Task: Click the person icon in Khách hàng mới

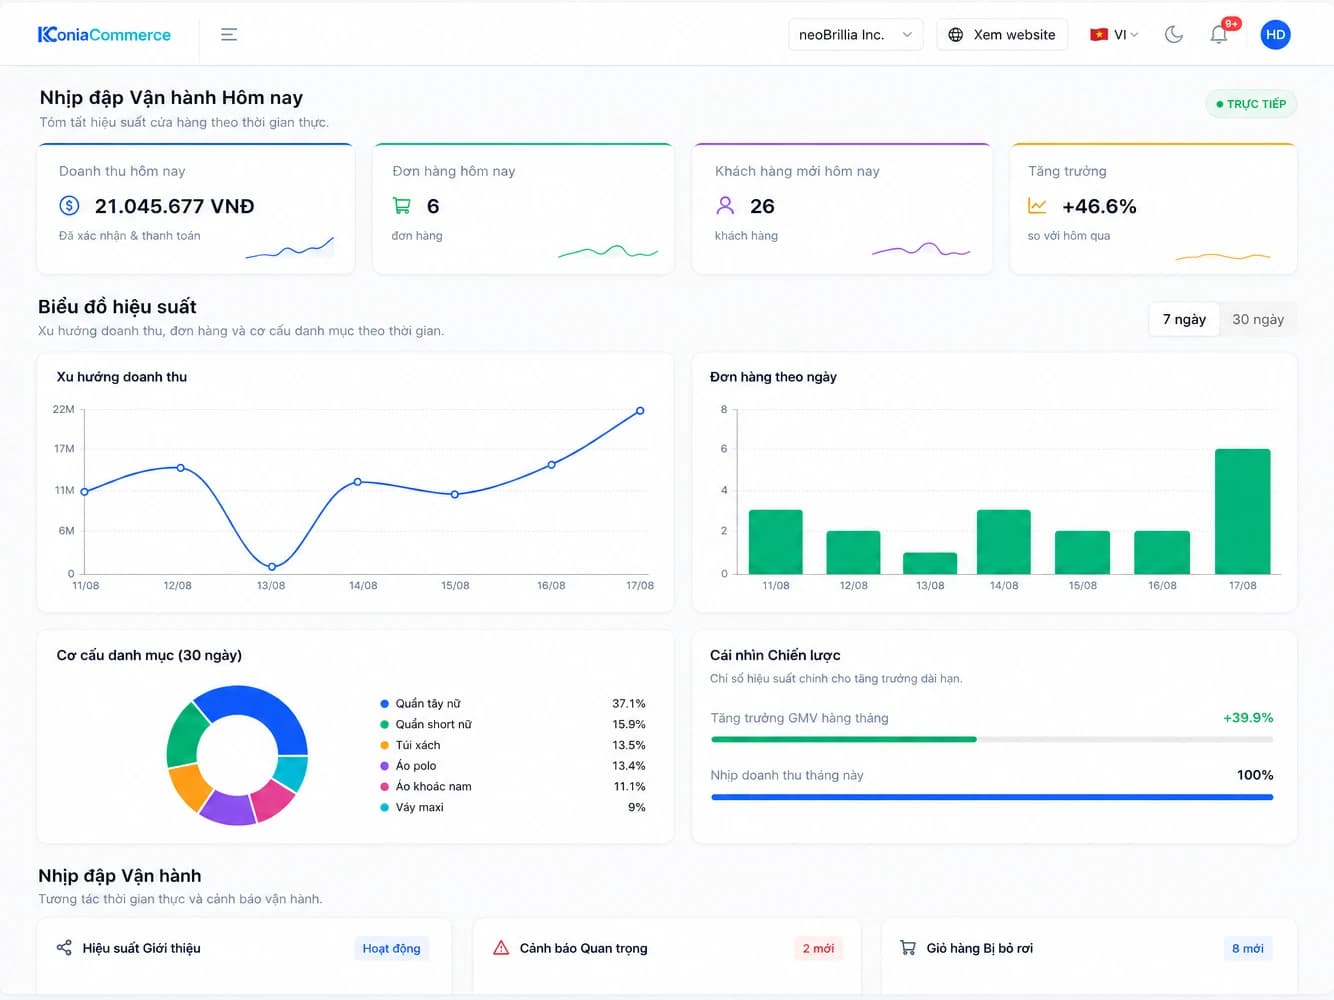Action: tap(725, 206)
